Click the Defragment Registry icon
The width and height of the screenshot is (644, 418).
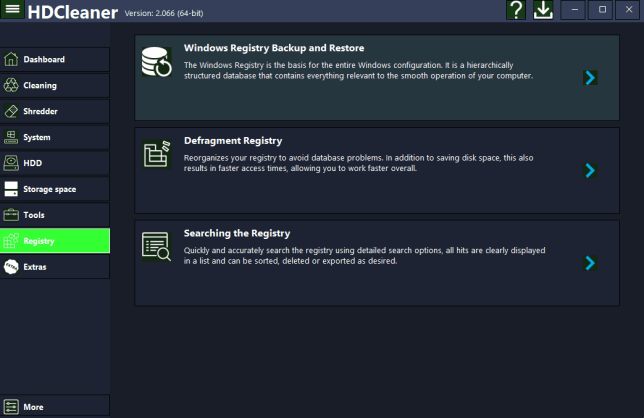(158, 153)
